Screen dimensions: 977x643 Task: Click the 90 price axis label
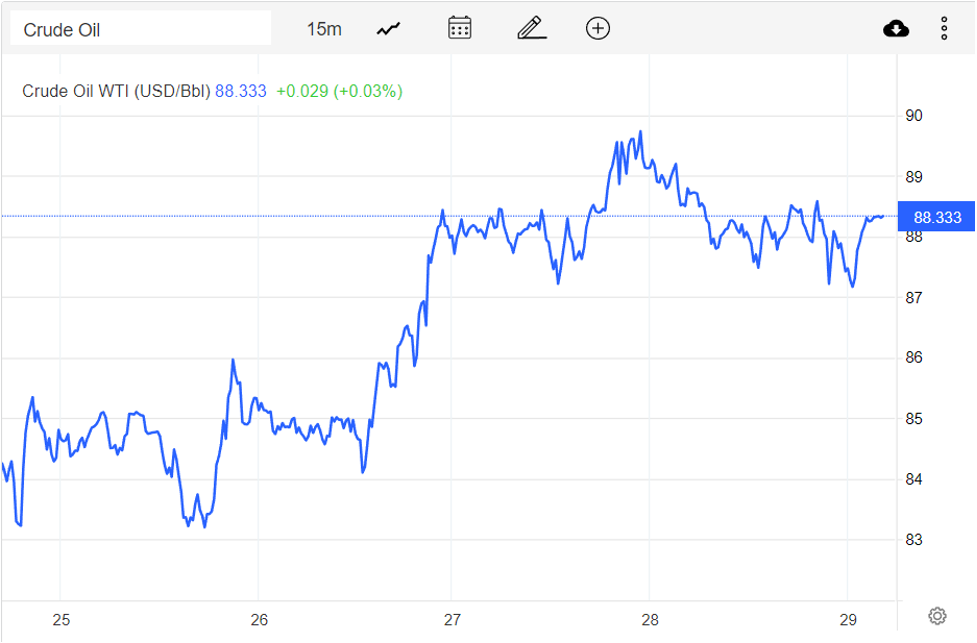click(914, 116)
